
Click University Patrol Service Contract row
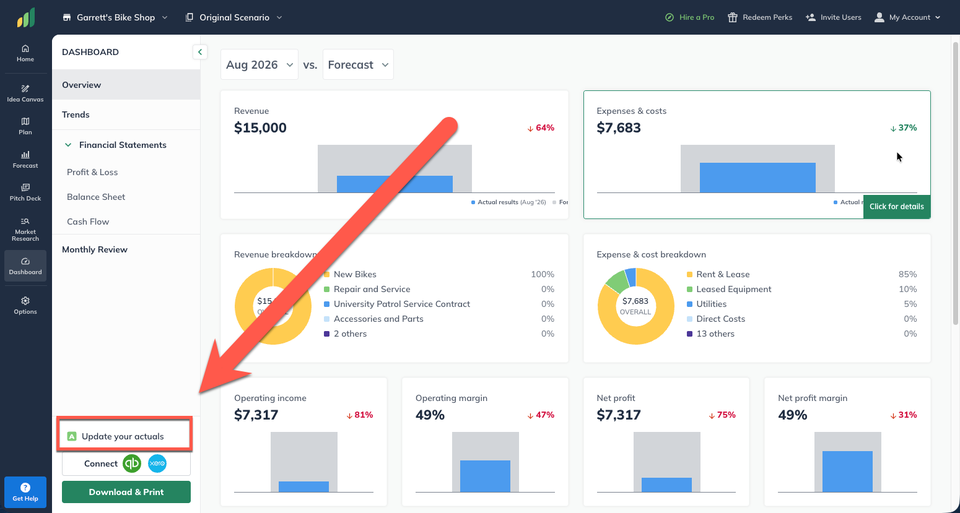tap(439, 304)
